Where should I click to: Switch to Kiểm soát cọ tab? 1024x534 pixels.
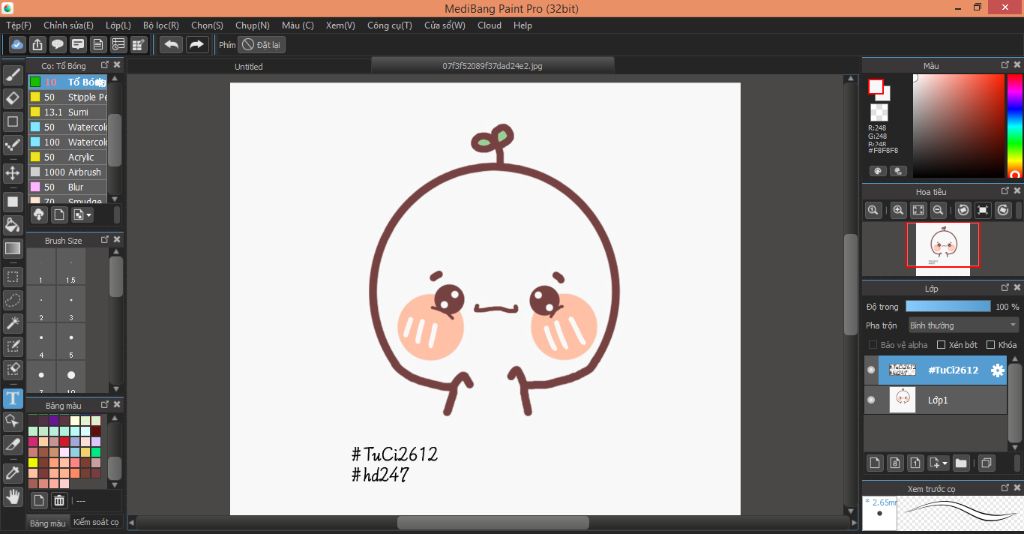(96, 522)
